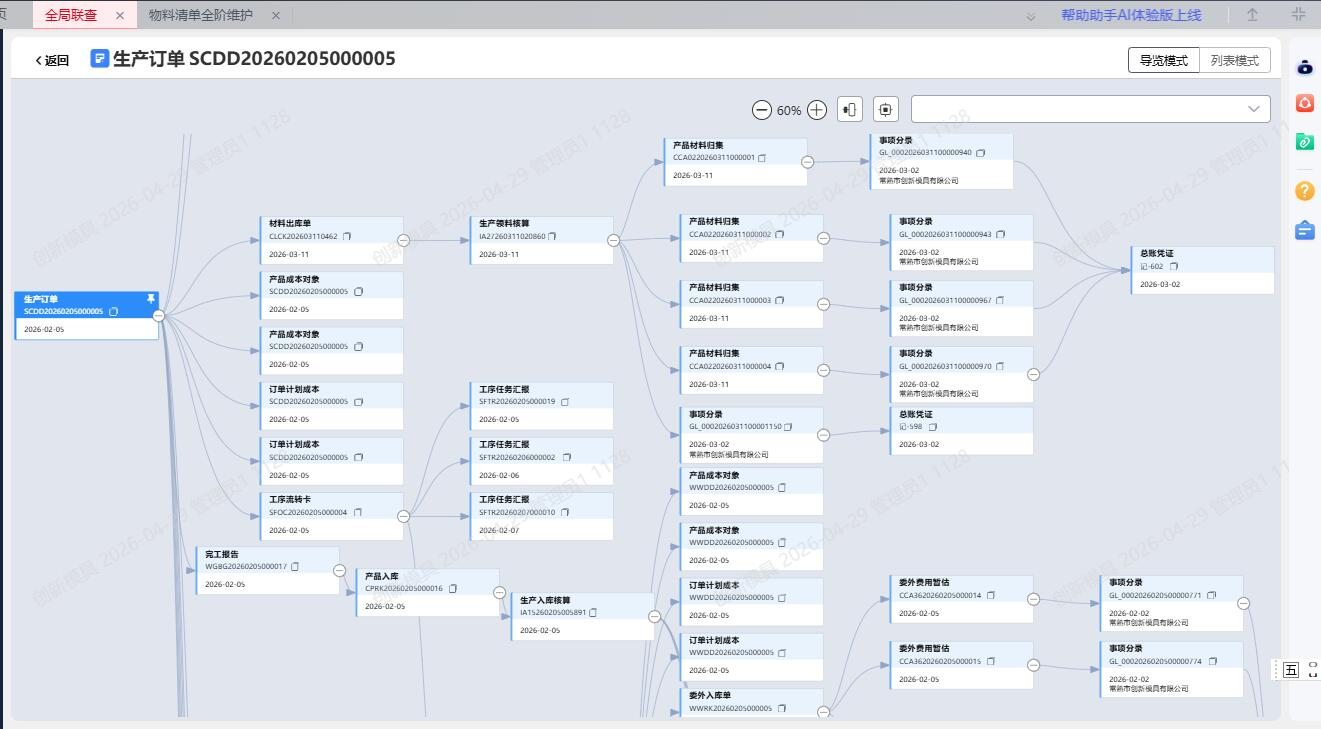
Task: Copy the 材料出库单 number CLCK202603110462
Action: tap(347, 237)
